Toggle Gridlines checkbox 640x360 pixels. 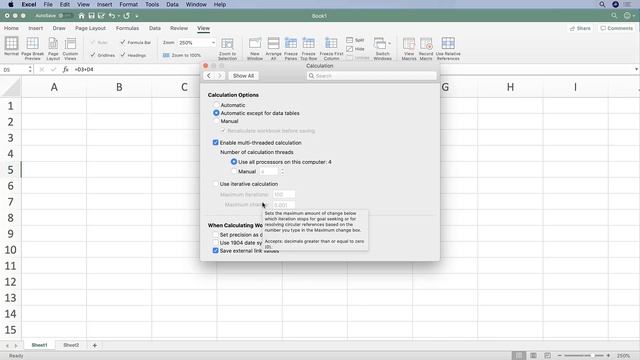[x=93, y=55]
